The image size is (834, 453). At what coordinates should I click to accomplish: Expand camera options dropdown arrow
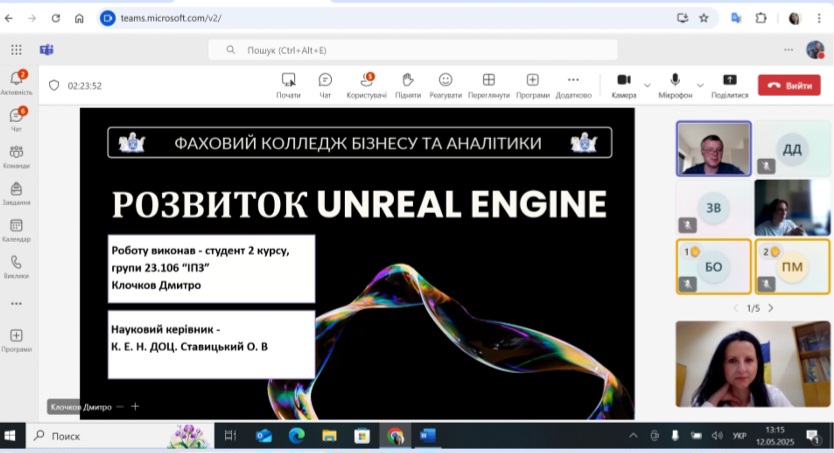coord(647,85)
